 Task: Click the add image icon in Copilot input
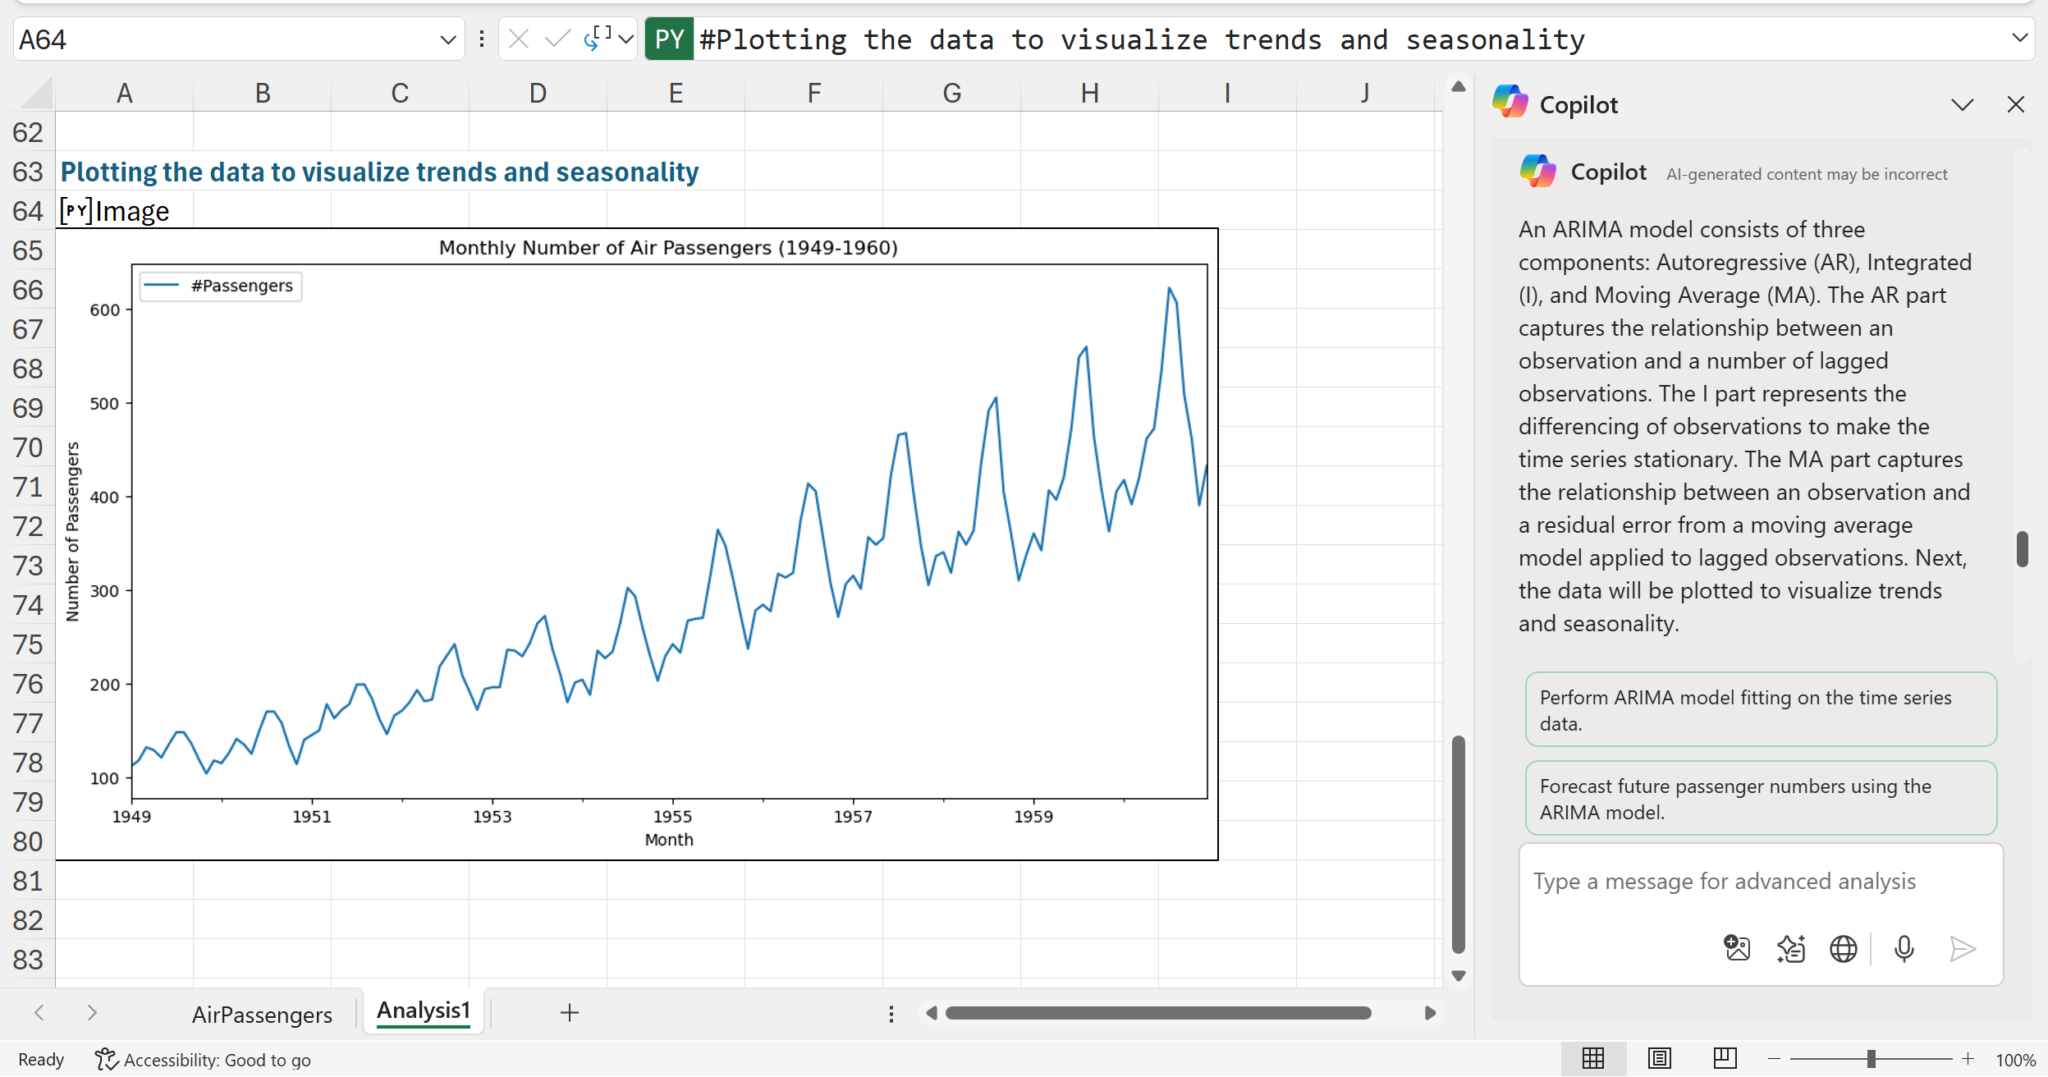click(1737, 948)
